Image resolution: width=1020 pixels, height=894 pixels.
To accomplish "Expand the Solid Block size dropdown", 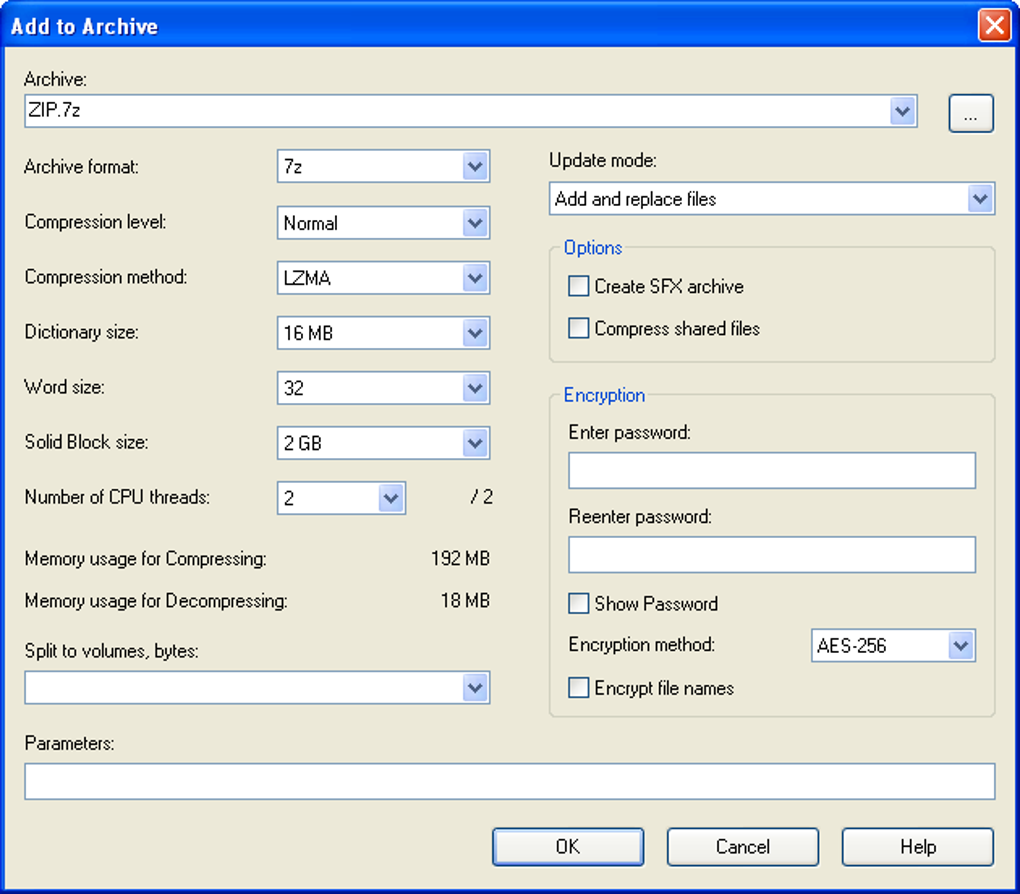I will pyautogui.click(x=475, y=442).
